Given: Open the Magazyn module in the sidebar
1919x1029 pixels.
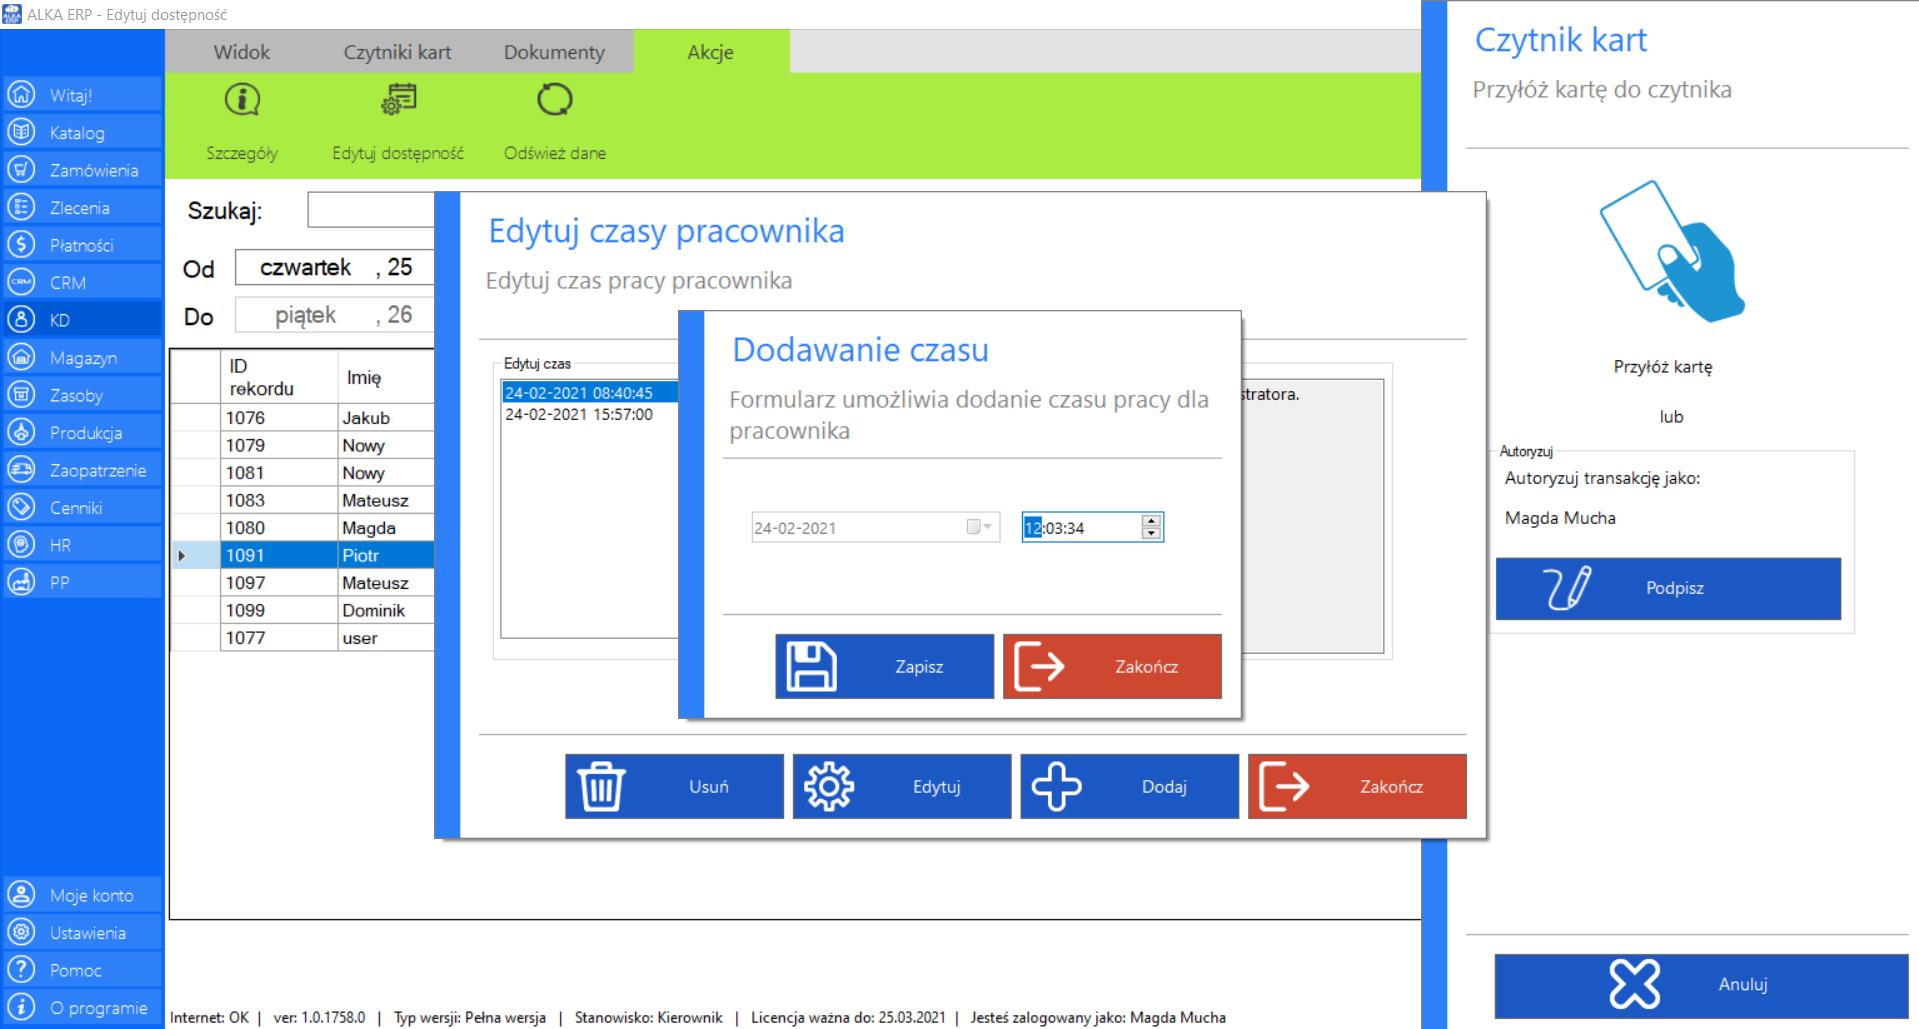Looking at the screenshot, I should (83, 358).
